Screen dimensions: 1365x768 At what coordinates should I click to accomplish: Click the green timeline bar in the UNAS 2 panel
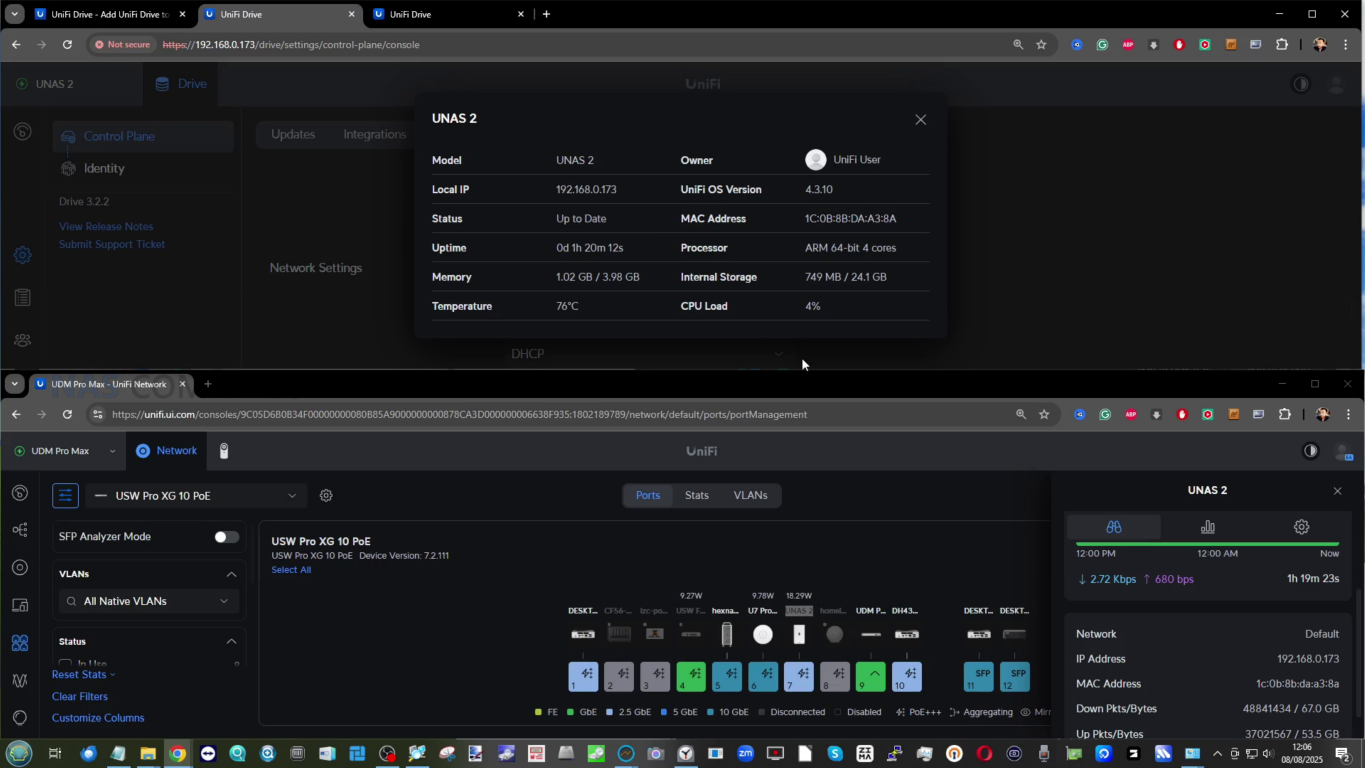point(1207,544)
